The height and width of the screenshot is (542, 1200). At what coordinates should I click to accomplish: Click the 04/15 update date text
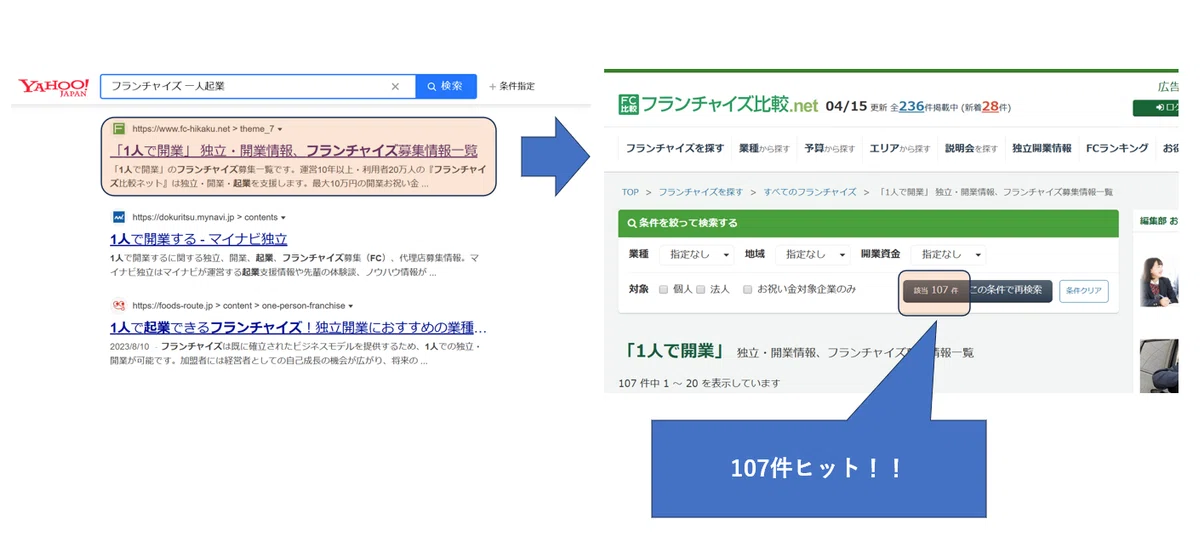(847, 105)
